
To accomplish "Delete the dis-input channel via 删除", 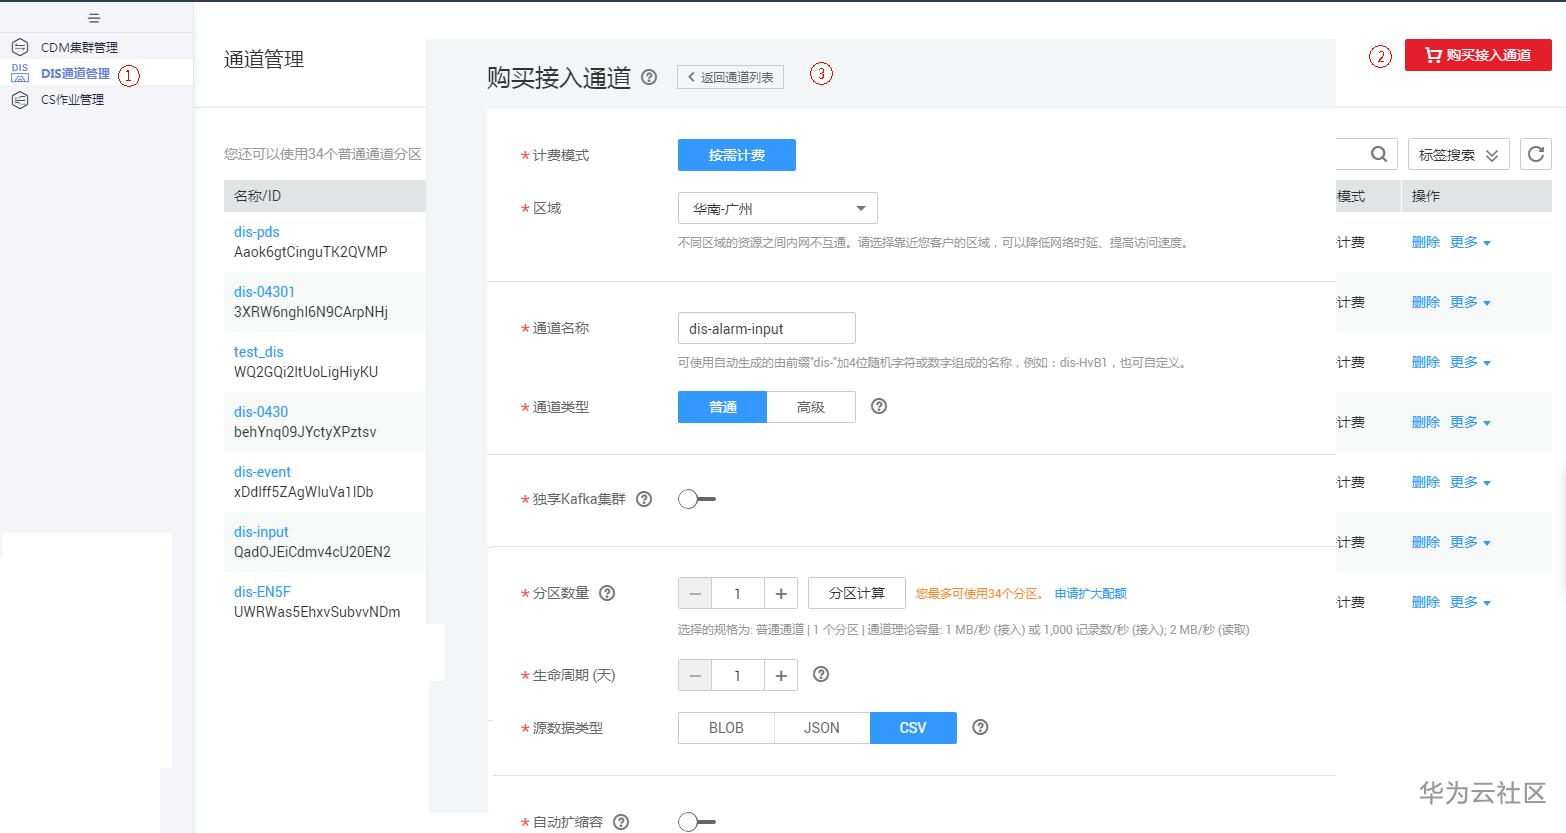I will pos(1425,542).
